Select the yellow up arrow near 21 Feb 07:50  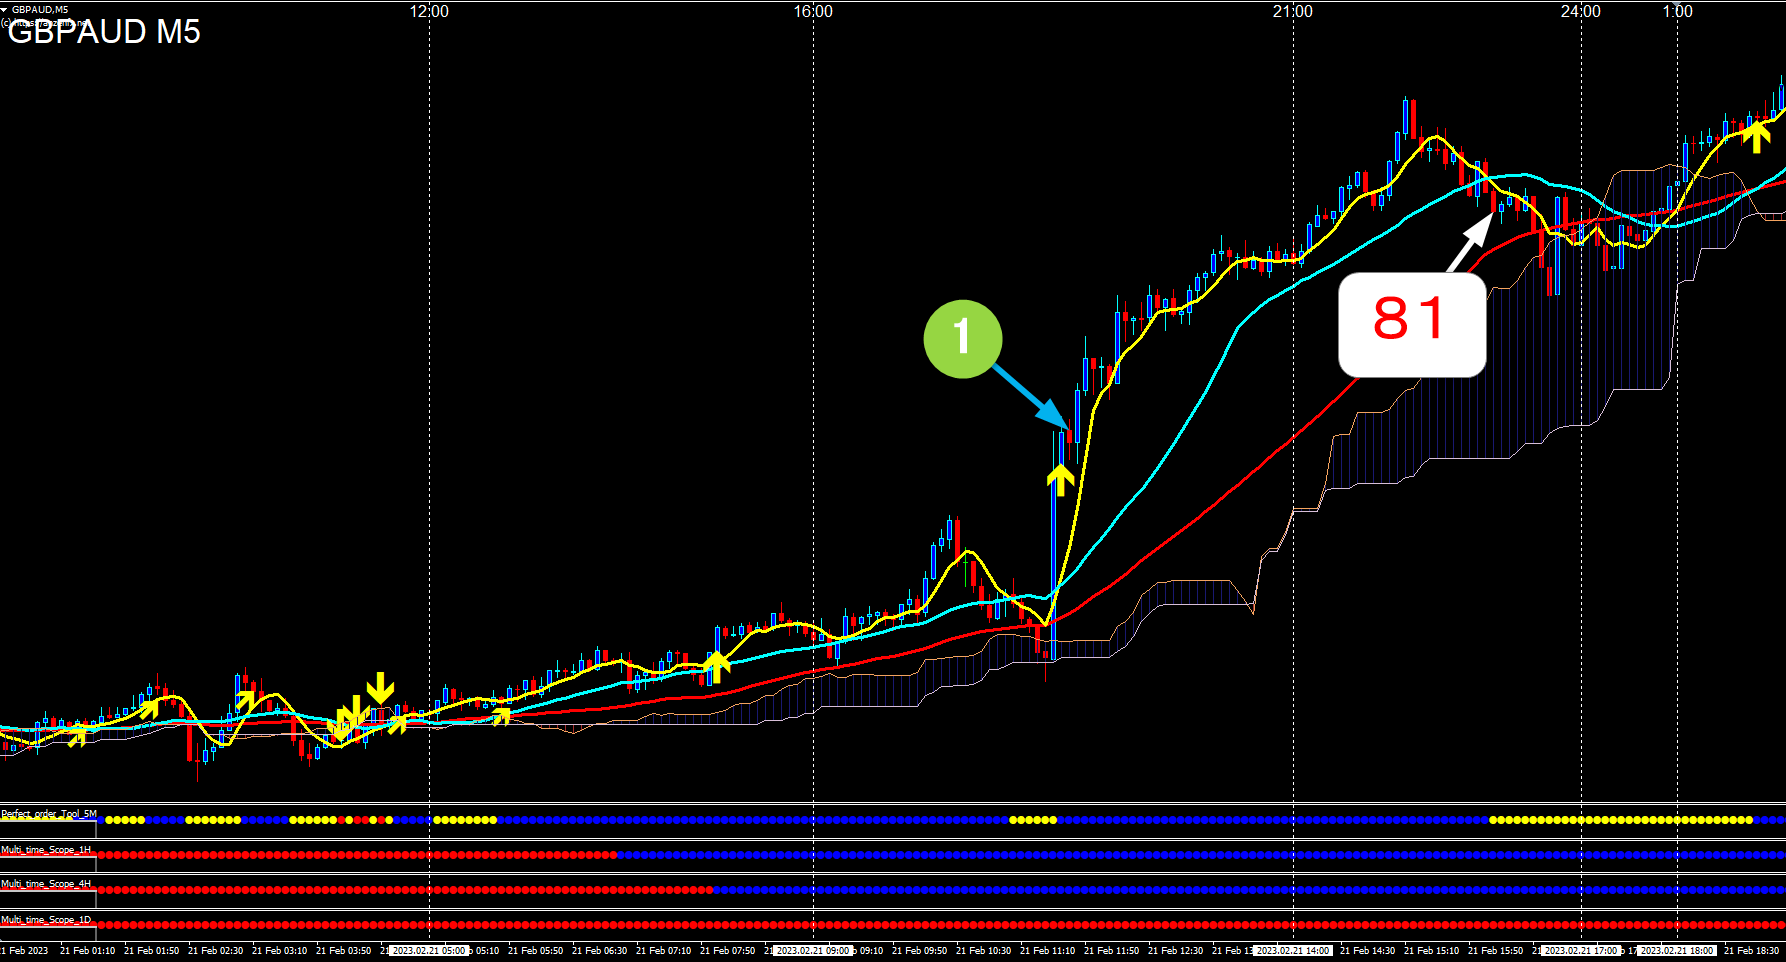point(715,666)
